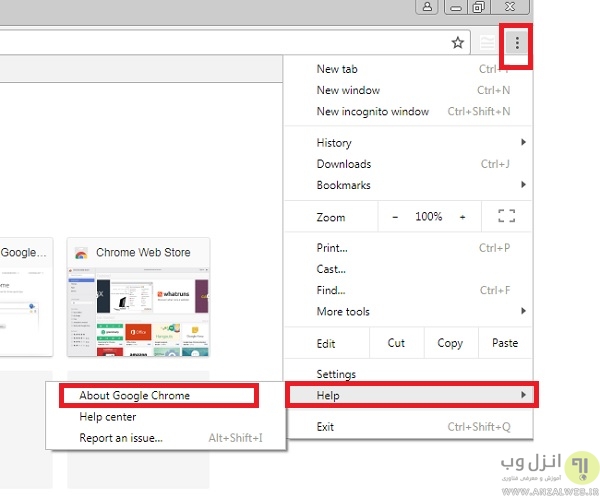Increase zoom with the plus button
The image size is (600, 498).
(x=462, y=217)
